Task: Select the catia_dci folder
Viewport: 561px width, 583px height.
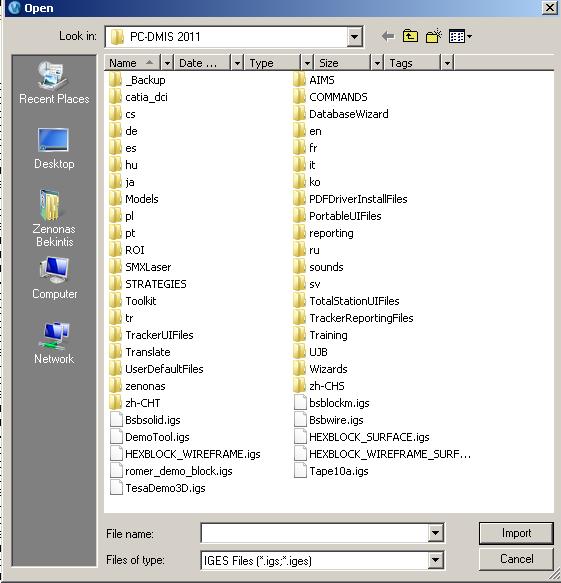Action: (x=139, y=97)
